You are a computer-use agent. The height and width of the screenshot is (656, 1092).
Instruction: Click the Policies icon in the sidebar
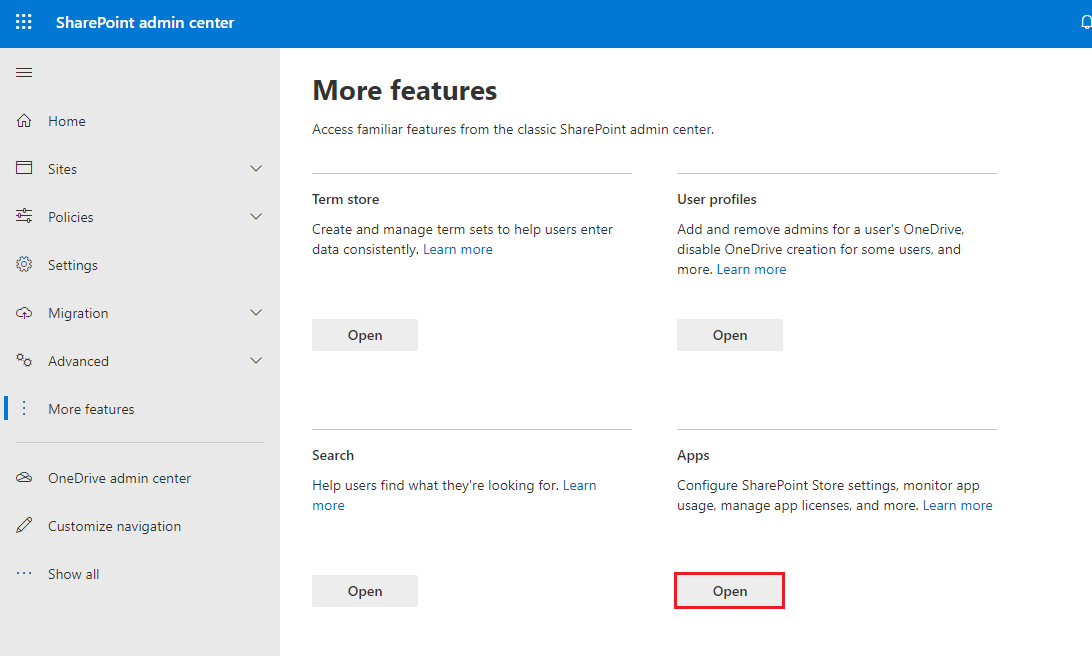tap(24, 216)
